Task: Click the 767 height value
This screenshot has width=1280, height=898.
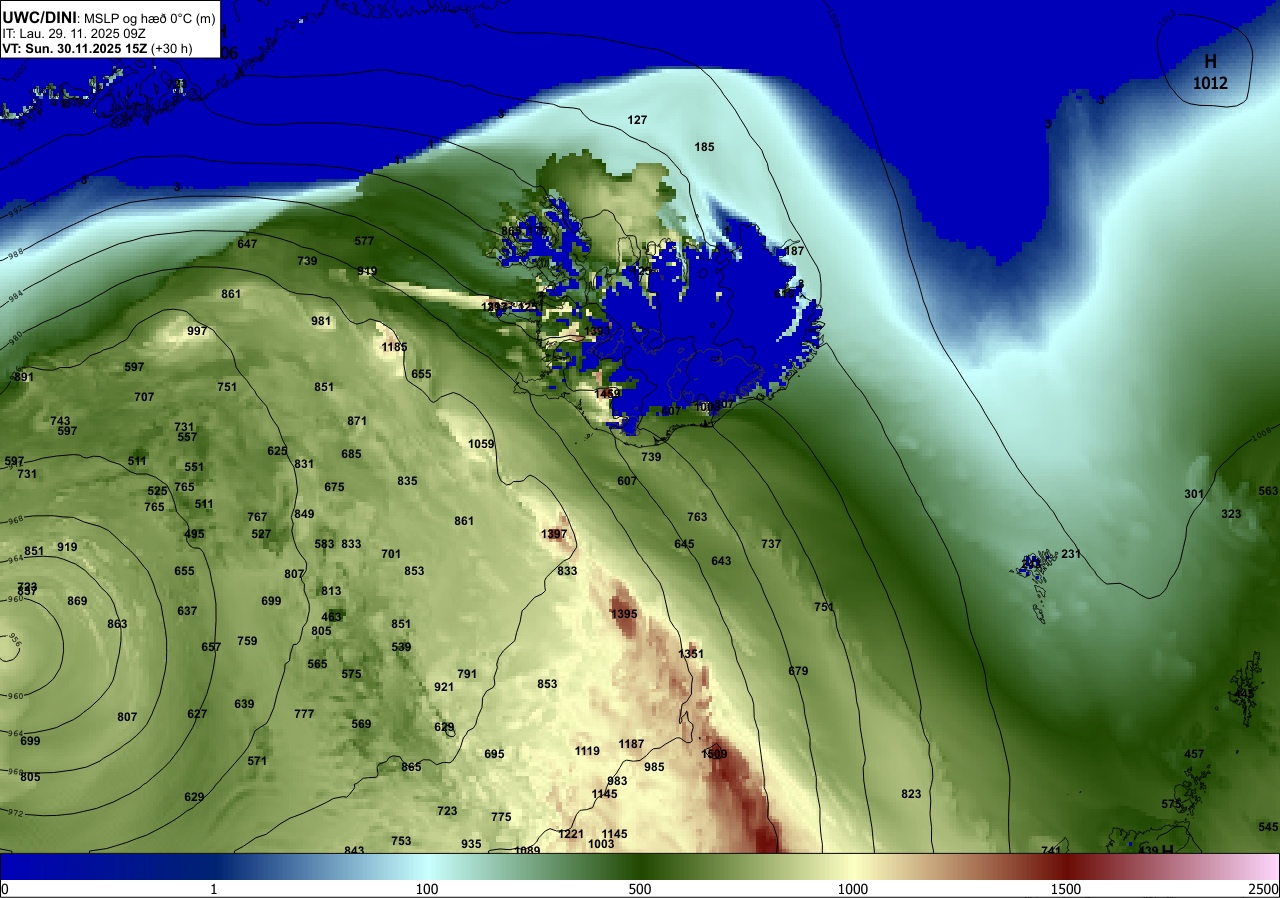Action: coord(257,517)
